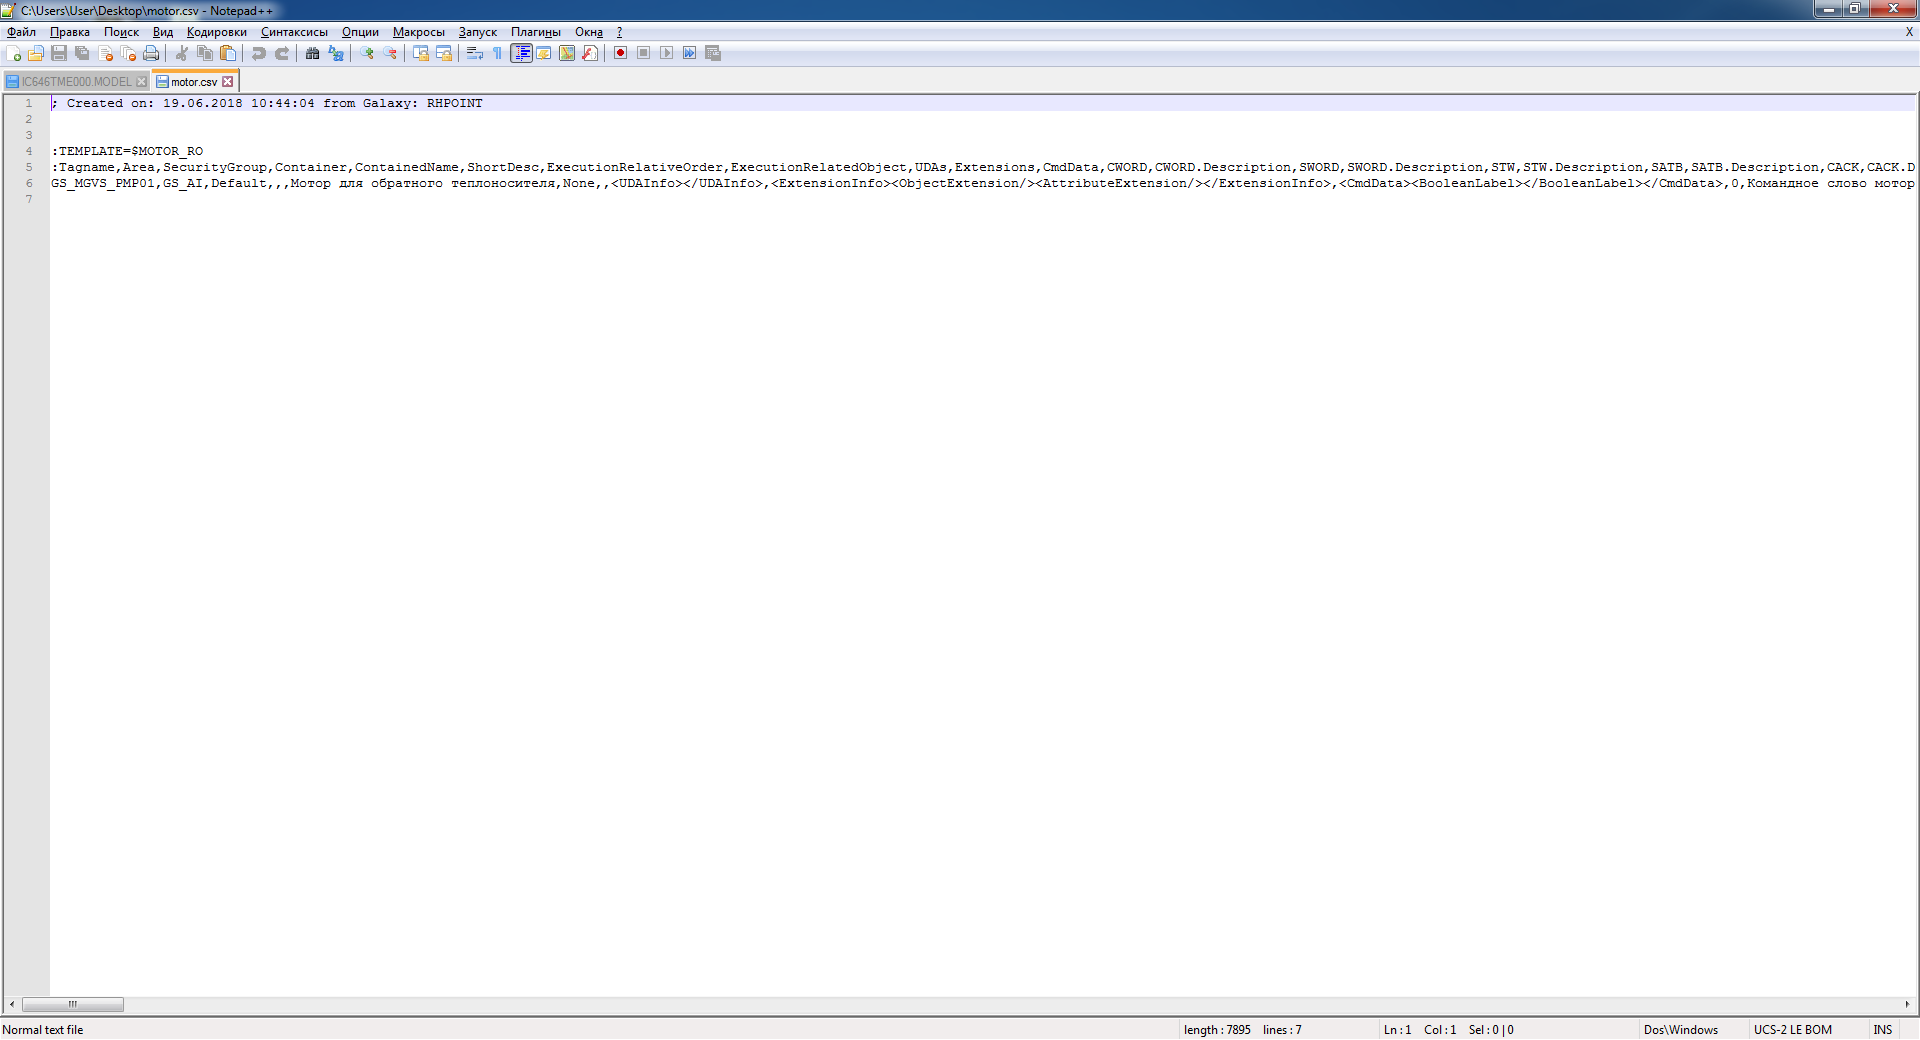This screenshot has height=1040, width=1920.
Task: Toggle word wrap toolbar button
Action: point(475,53)
